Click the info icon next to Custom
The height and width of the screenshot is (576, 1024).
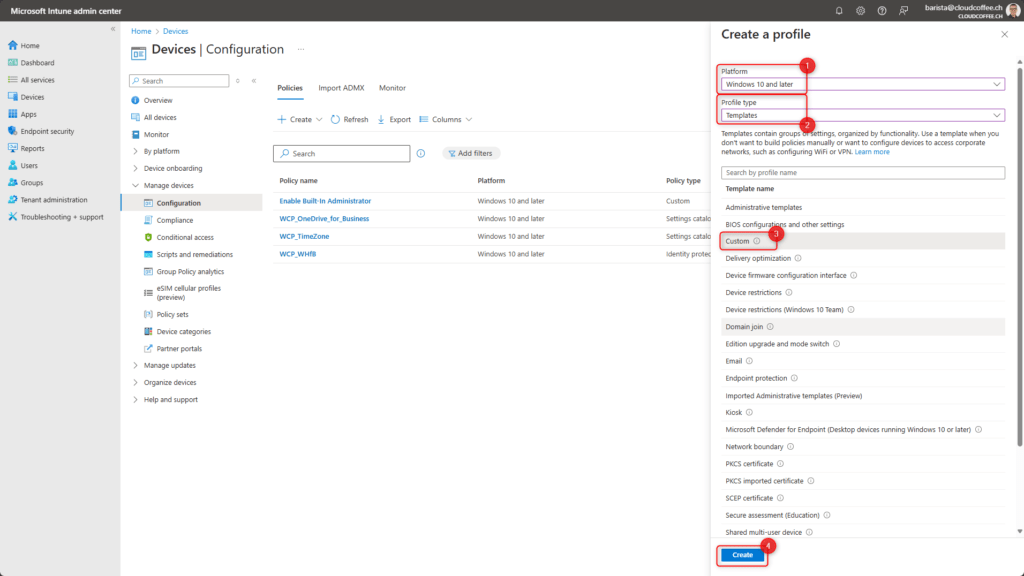pyautogui.click(x=757, y=241)
